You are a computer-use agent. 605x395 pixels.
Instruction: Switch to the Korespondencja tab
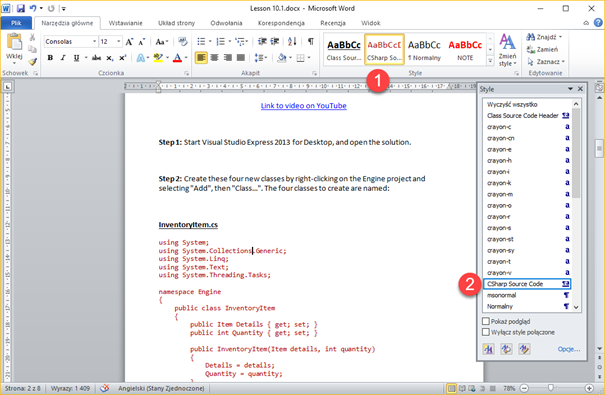[281, 23]
